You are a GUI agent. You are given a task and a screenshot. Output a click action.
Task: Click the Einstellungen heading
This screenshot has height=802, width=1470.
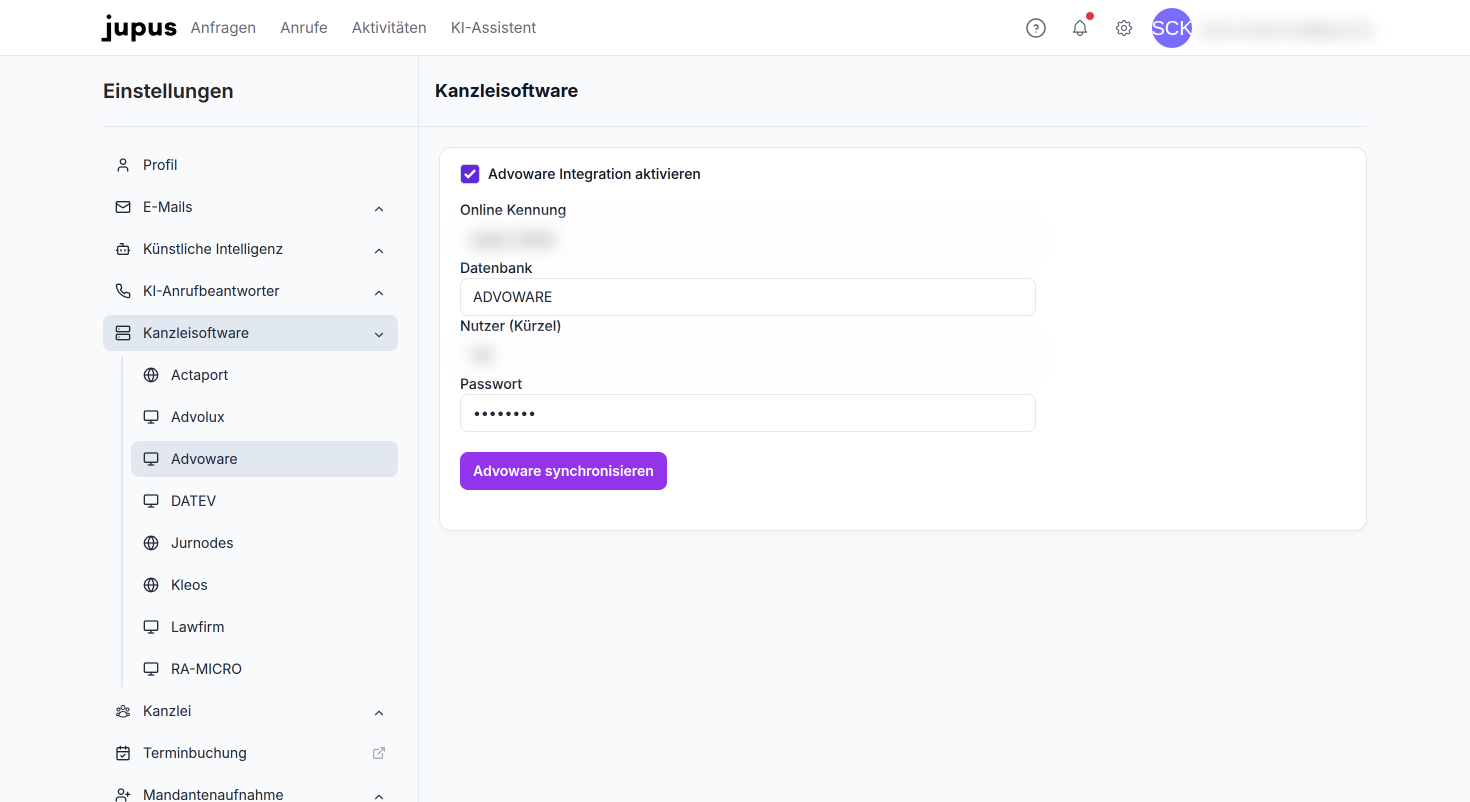[x=168, y=91]
